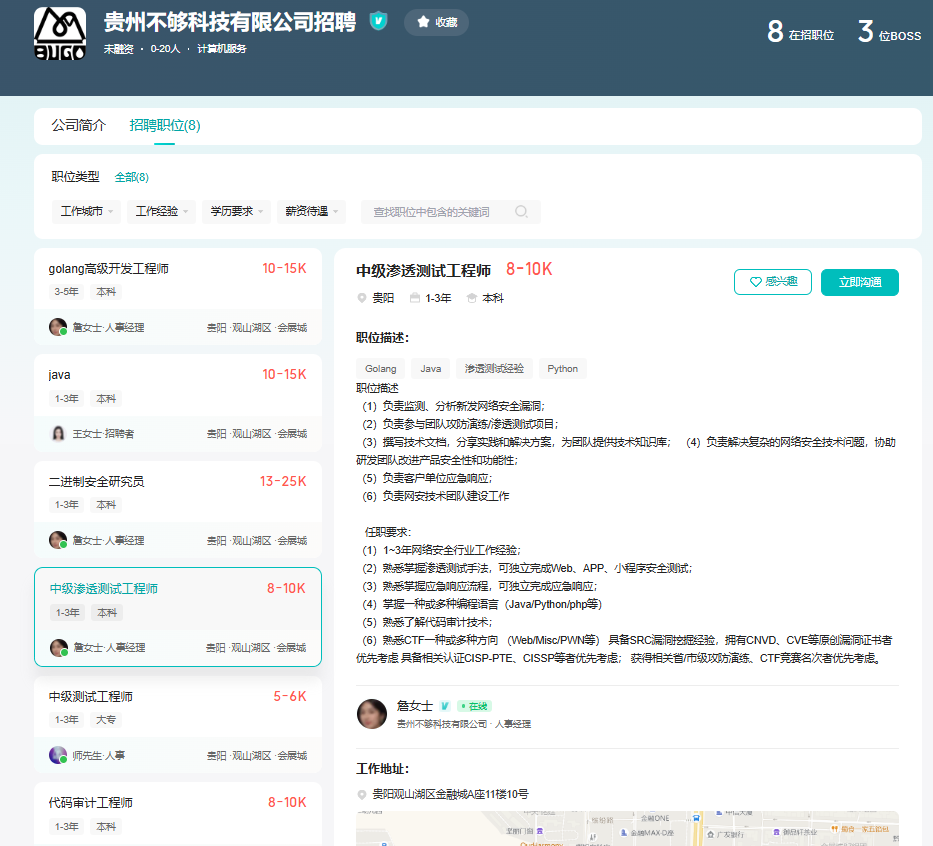Image resolution: width=933 pixels, height=846 pixels.
Task: Click 王女士·招聘者 recruiter name
Action: point(104,434)
